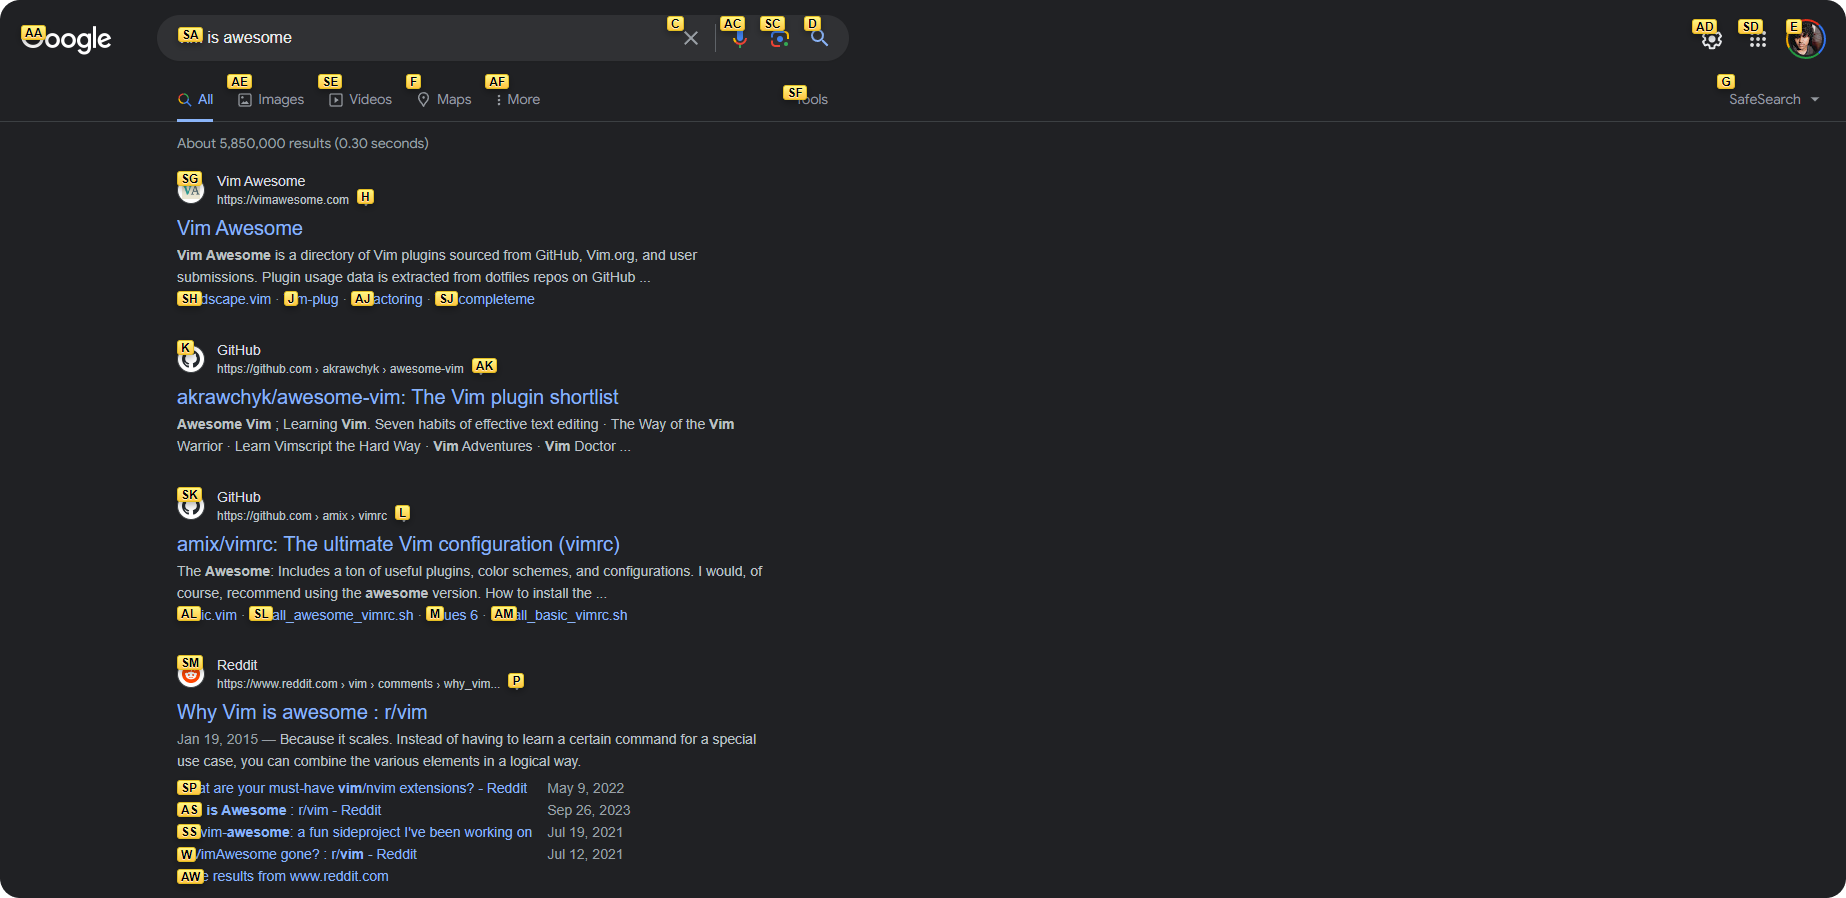Open more options for amix vimrc result
The width and height of the screenshot is (1846, 898).
coord(403,514)
